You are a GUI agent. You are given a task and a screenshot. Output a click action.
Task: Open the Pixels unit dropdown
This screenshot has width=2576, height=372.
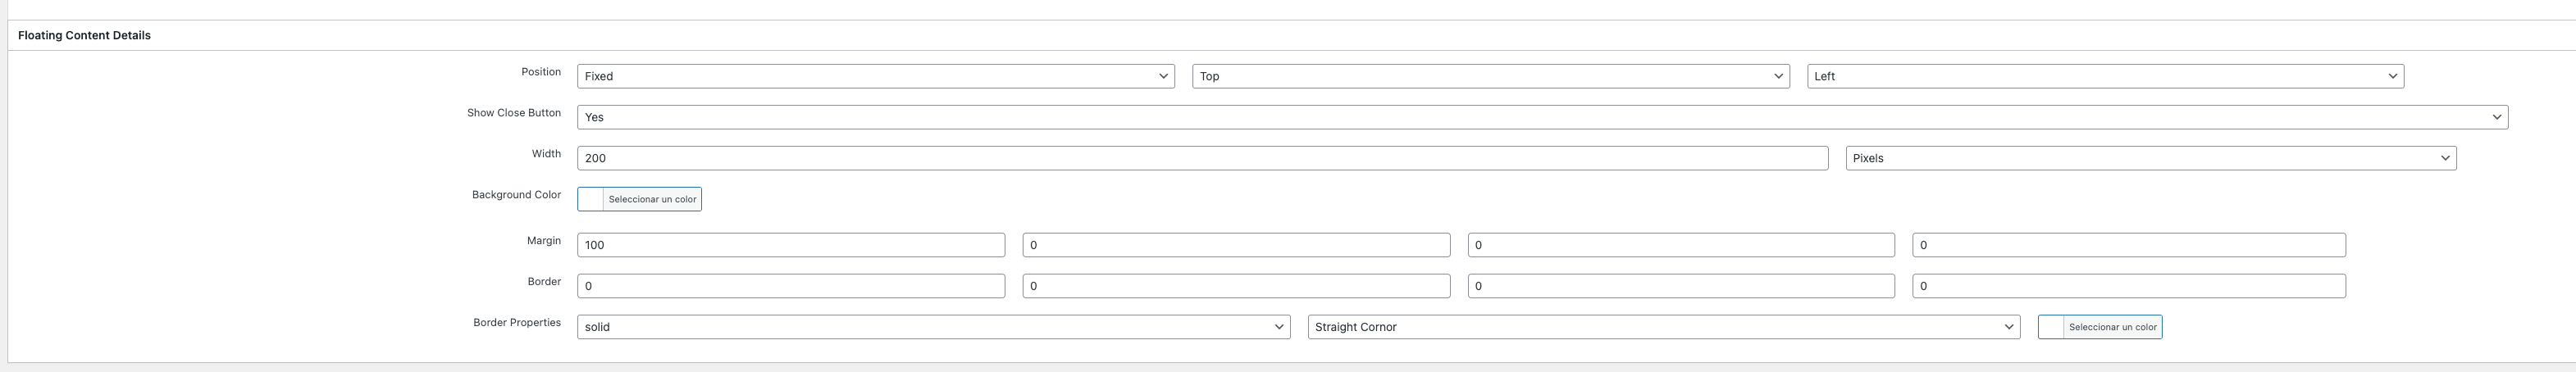click(2150, 158)
